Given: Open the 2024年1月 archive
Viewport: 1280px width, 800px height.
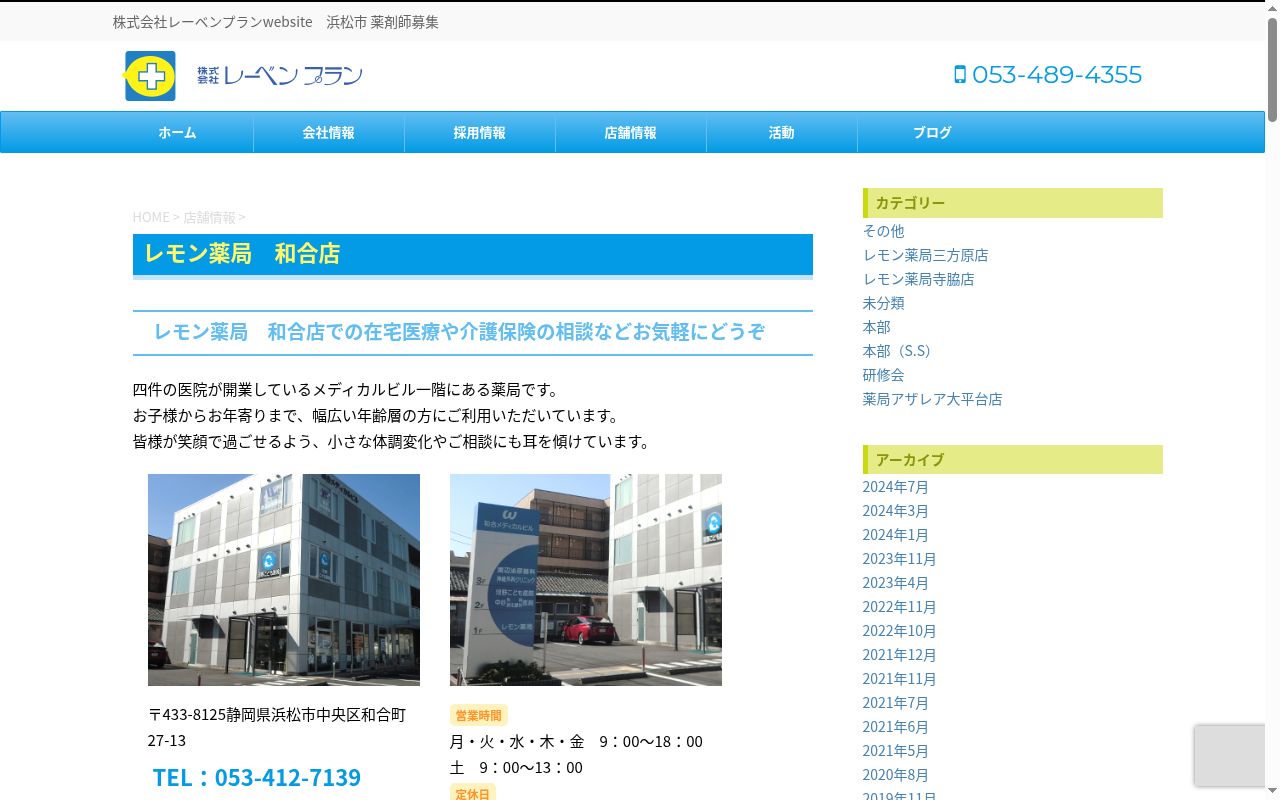Looking at the screenshot, I should (x=896, y=535).
